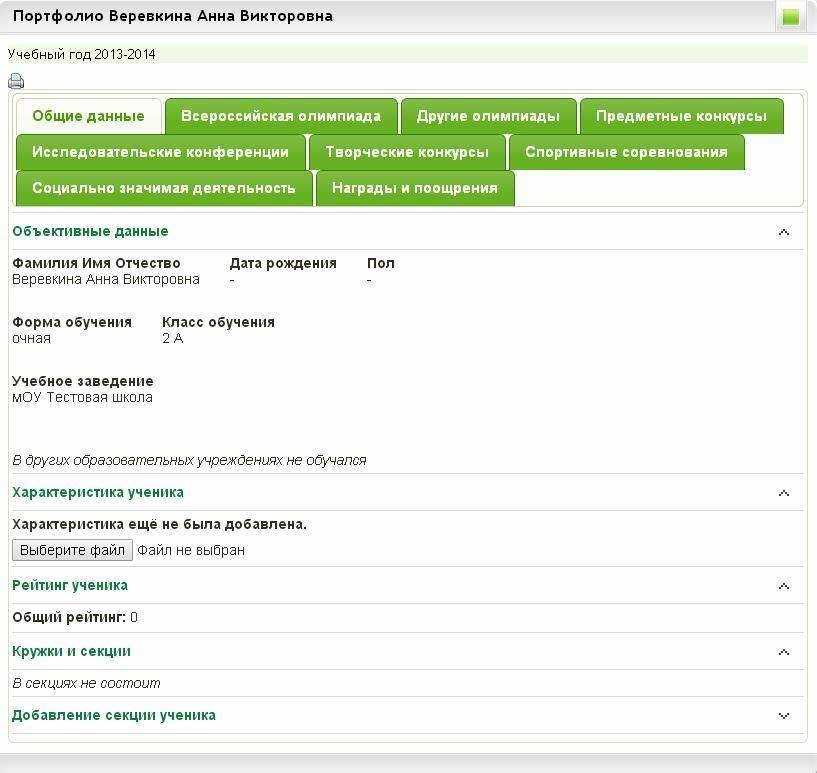817x773 pixels.
Task: Select the Спортивные соревнования tab
Action: click(x=626, y=152)
